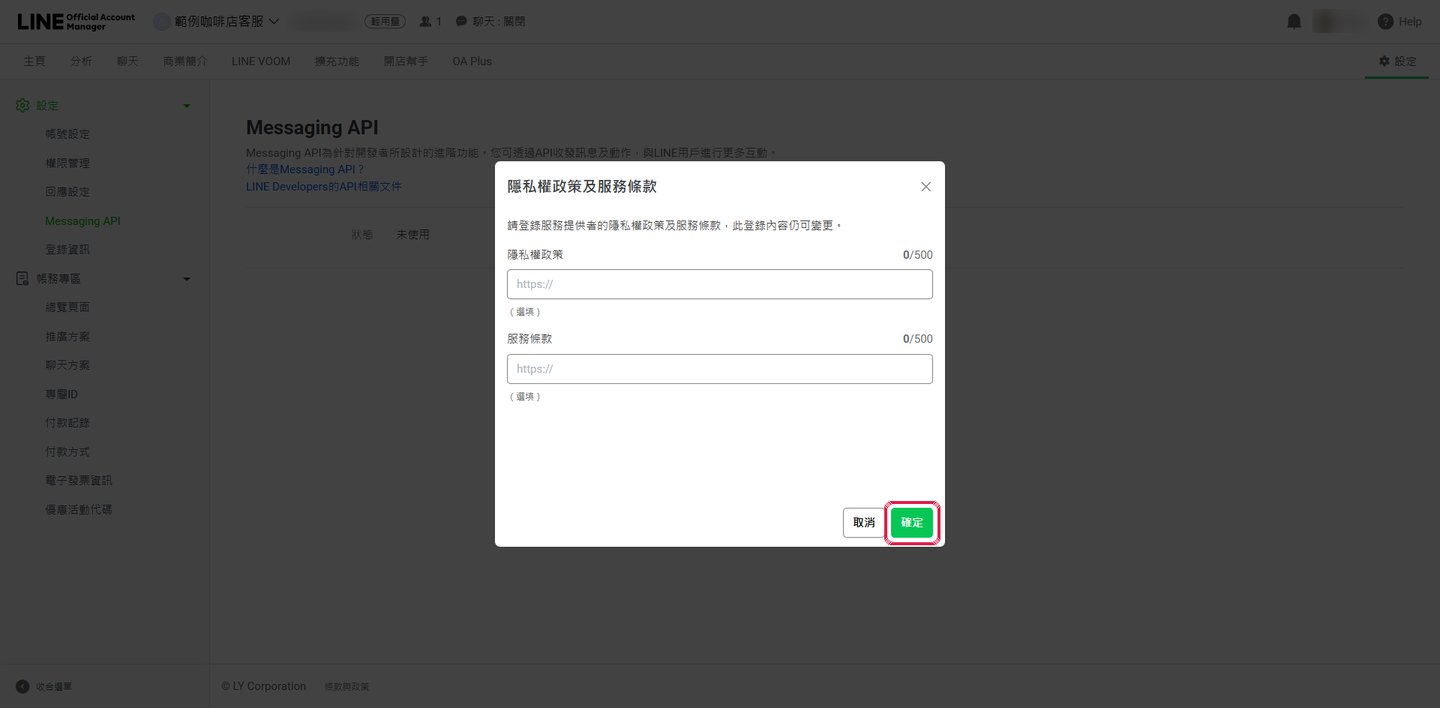Click the chat status bubble icon
This screenshot has height=708, width=1440.
(461, 21)
